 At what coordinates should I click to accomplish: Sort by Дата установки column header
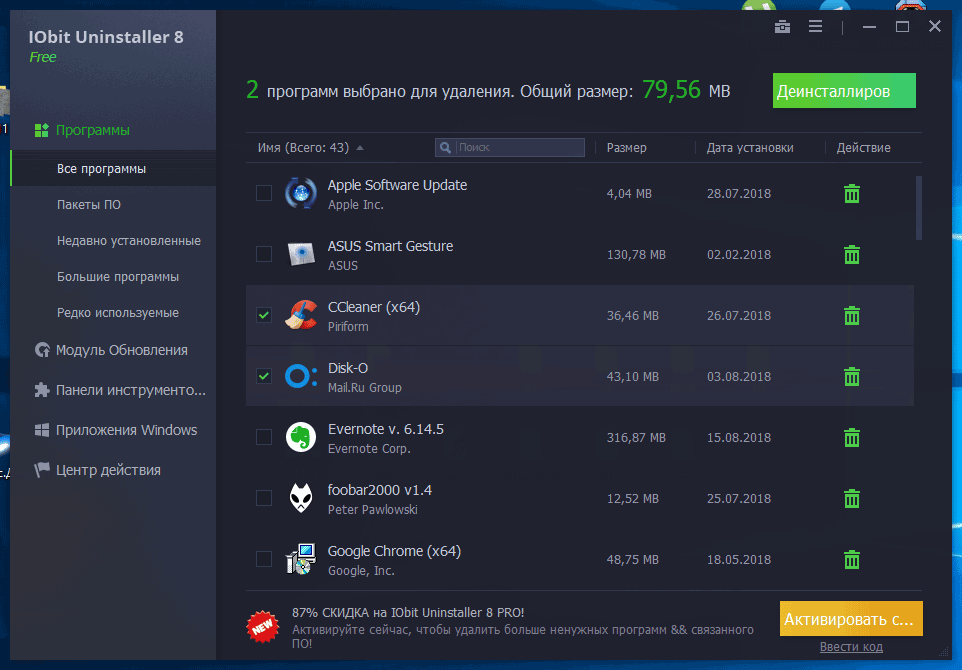click(x=750, y=148)
